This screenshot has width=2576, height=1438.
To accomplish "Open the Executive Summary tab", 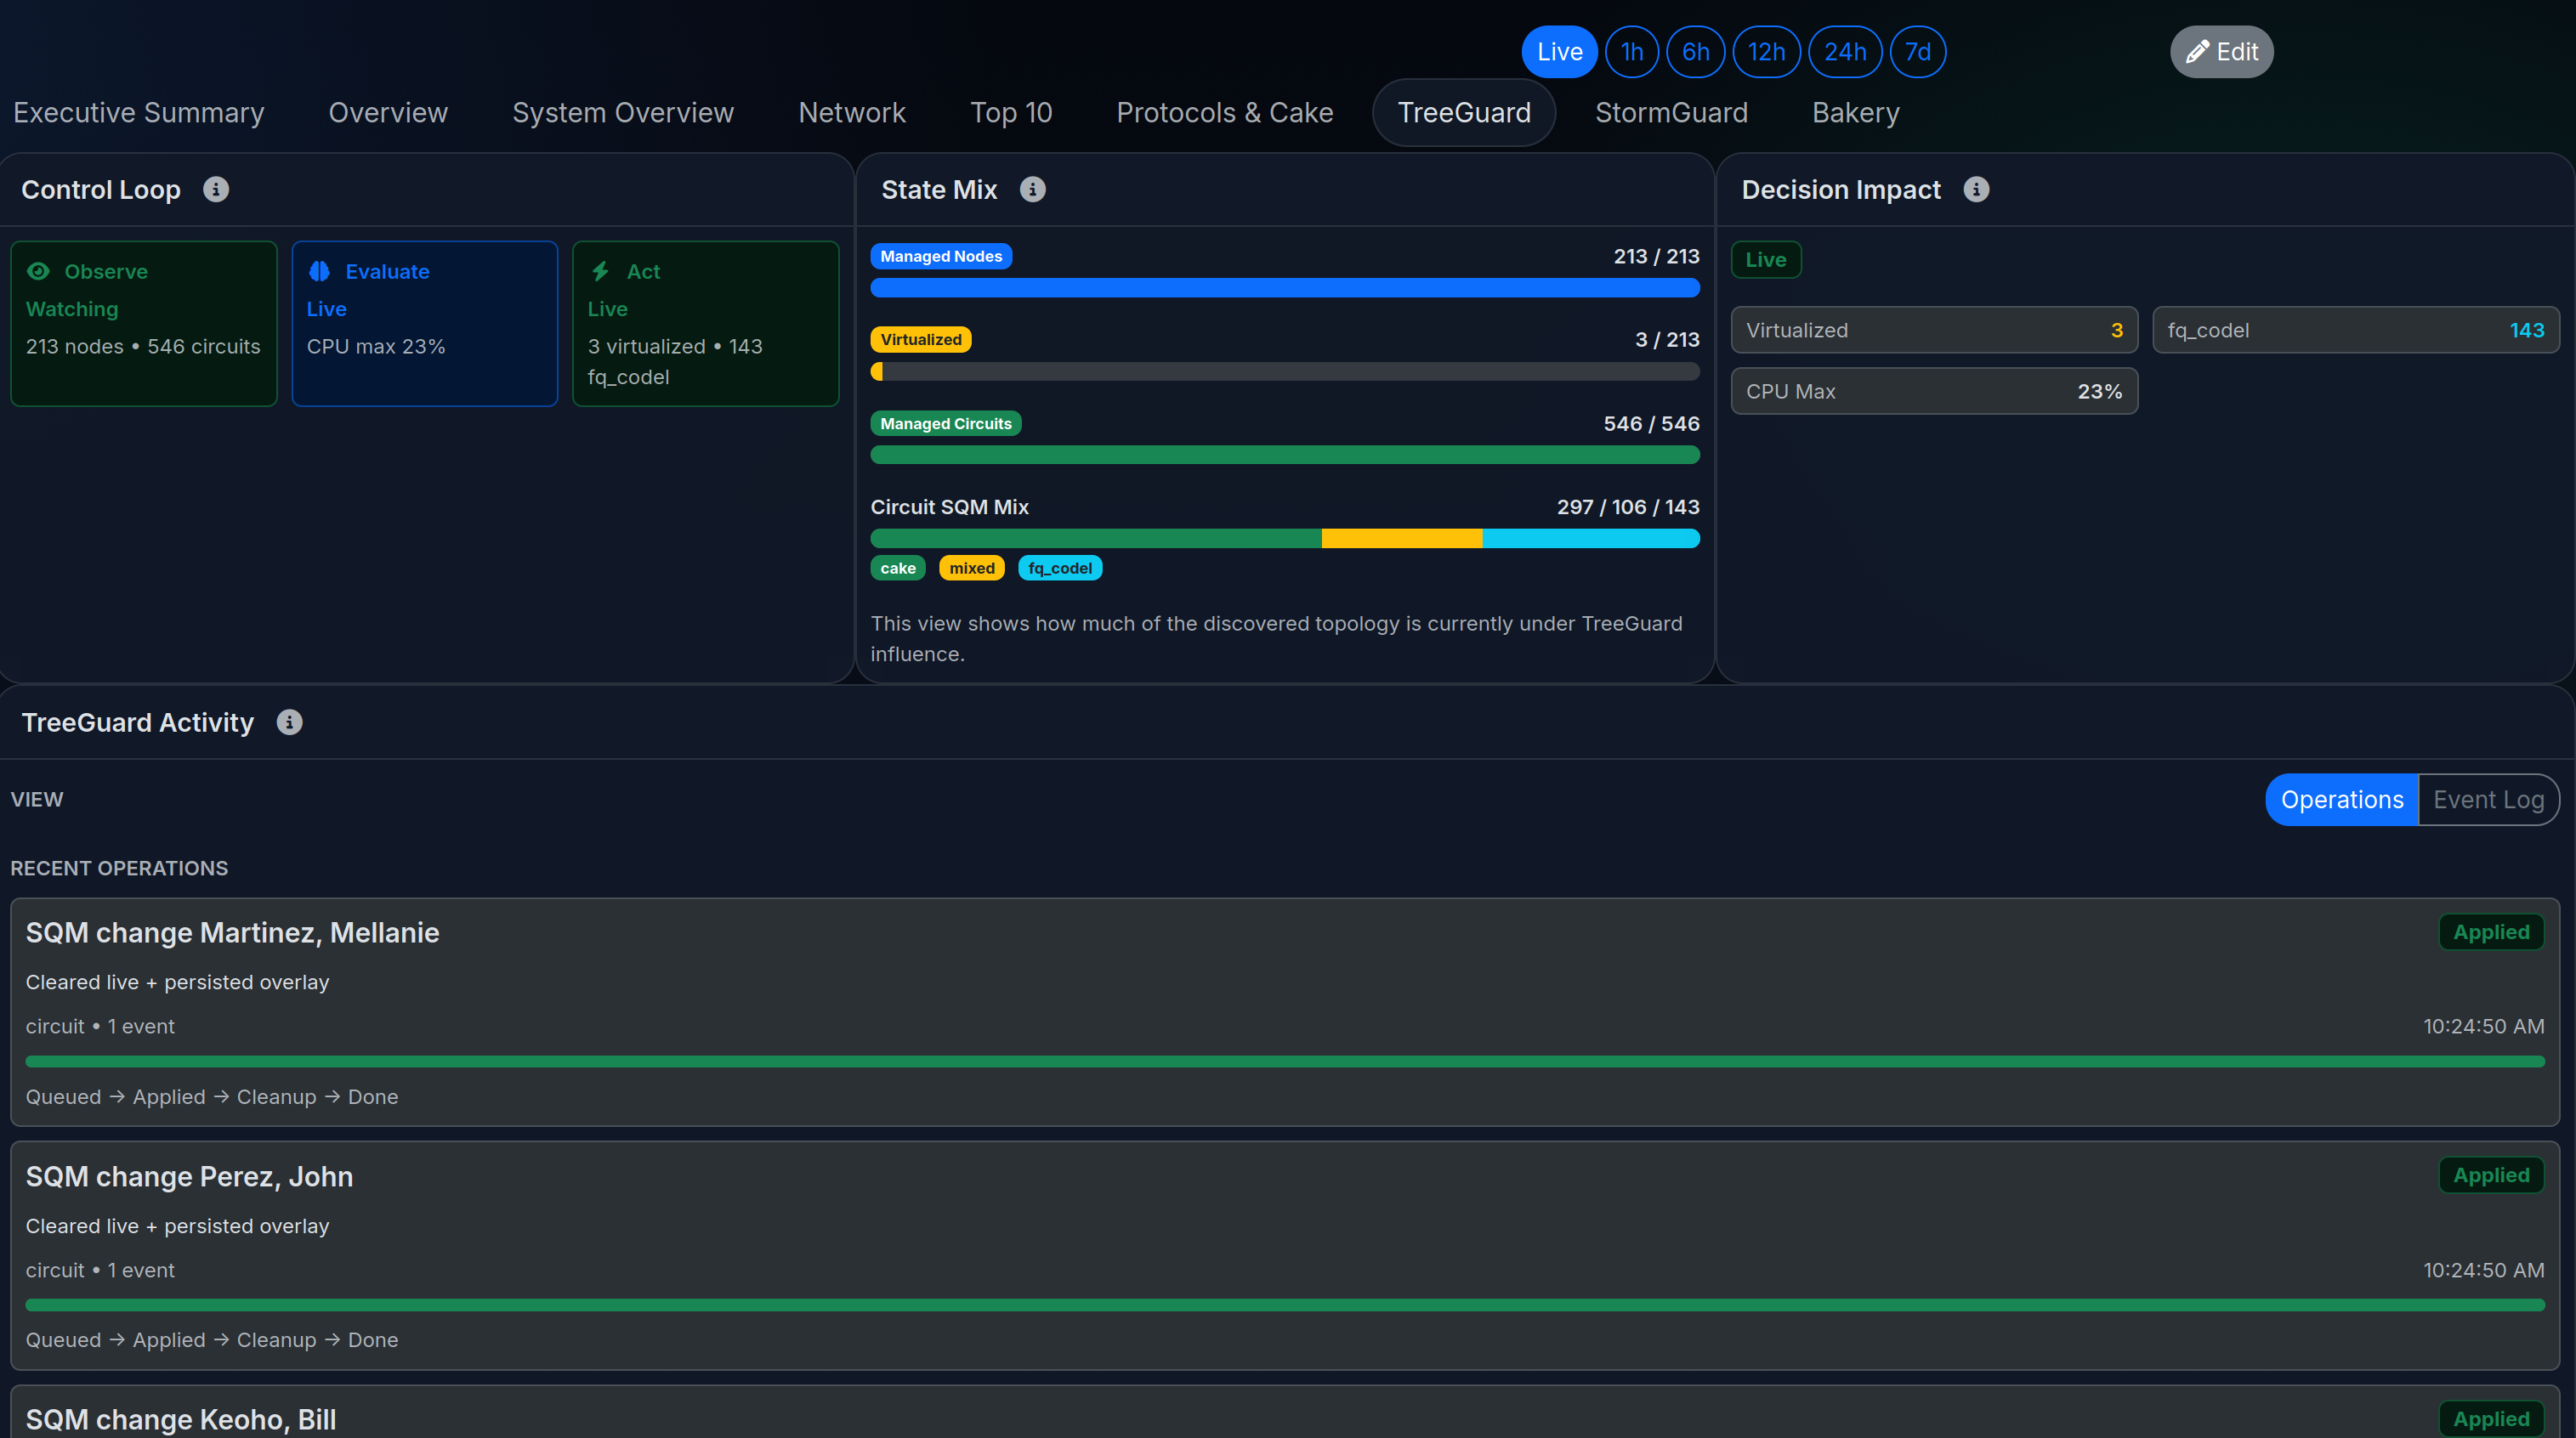I will [x=139, y=113].
